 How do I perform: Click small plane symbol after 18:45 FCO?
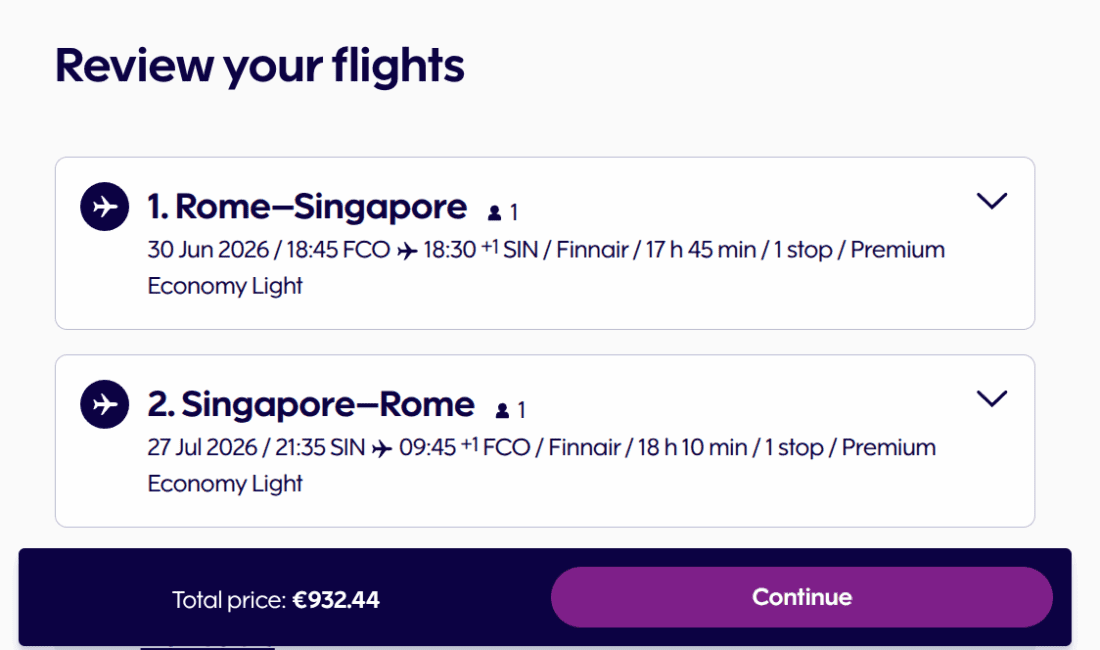(x=407, y=251)
